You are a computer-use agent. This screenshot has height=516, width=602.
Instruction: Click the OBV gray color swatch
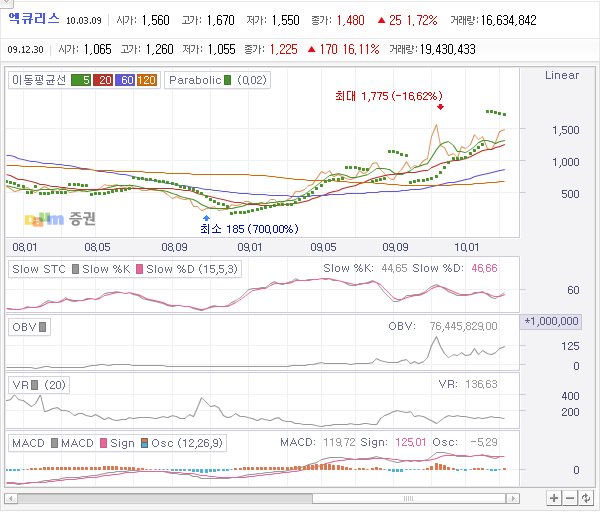(43, 327)
